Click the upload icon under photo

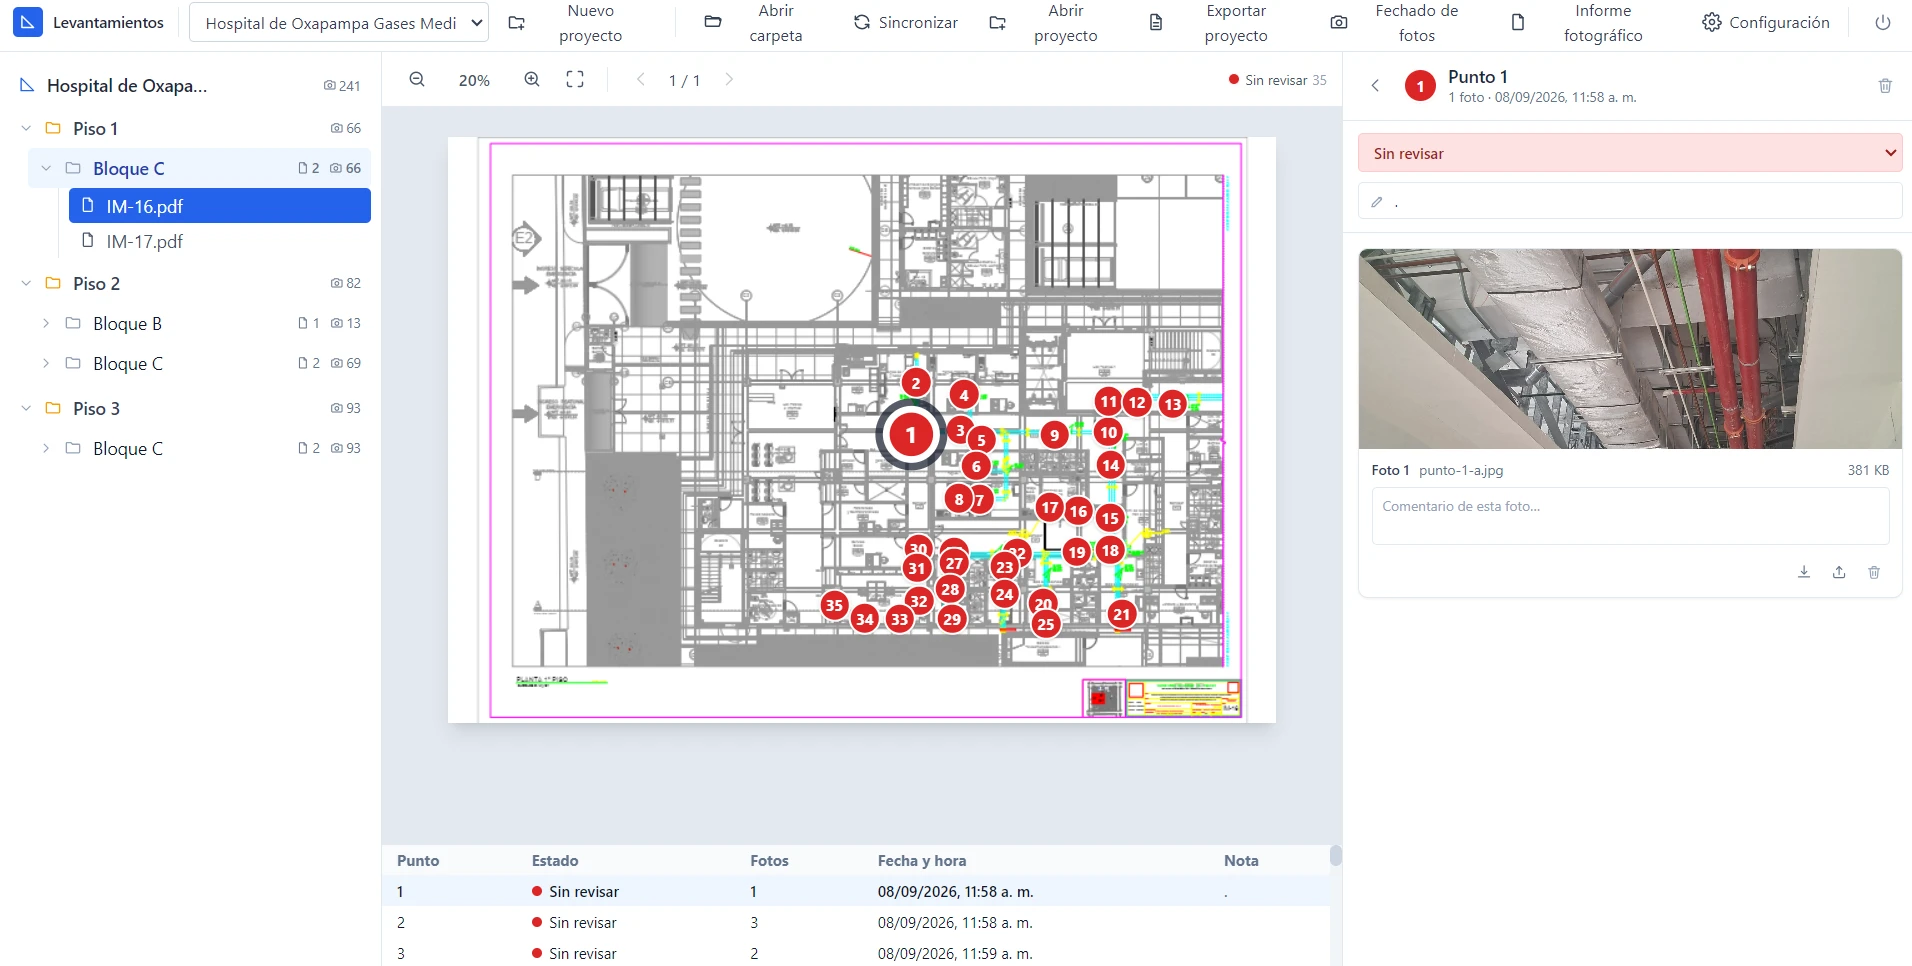[x=1839, y=572]
